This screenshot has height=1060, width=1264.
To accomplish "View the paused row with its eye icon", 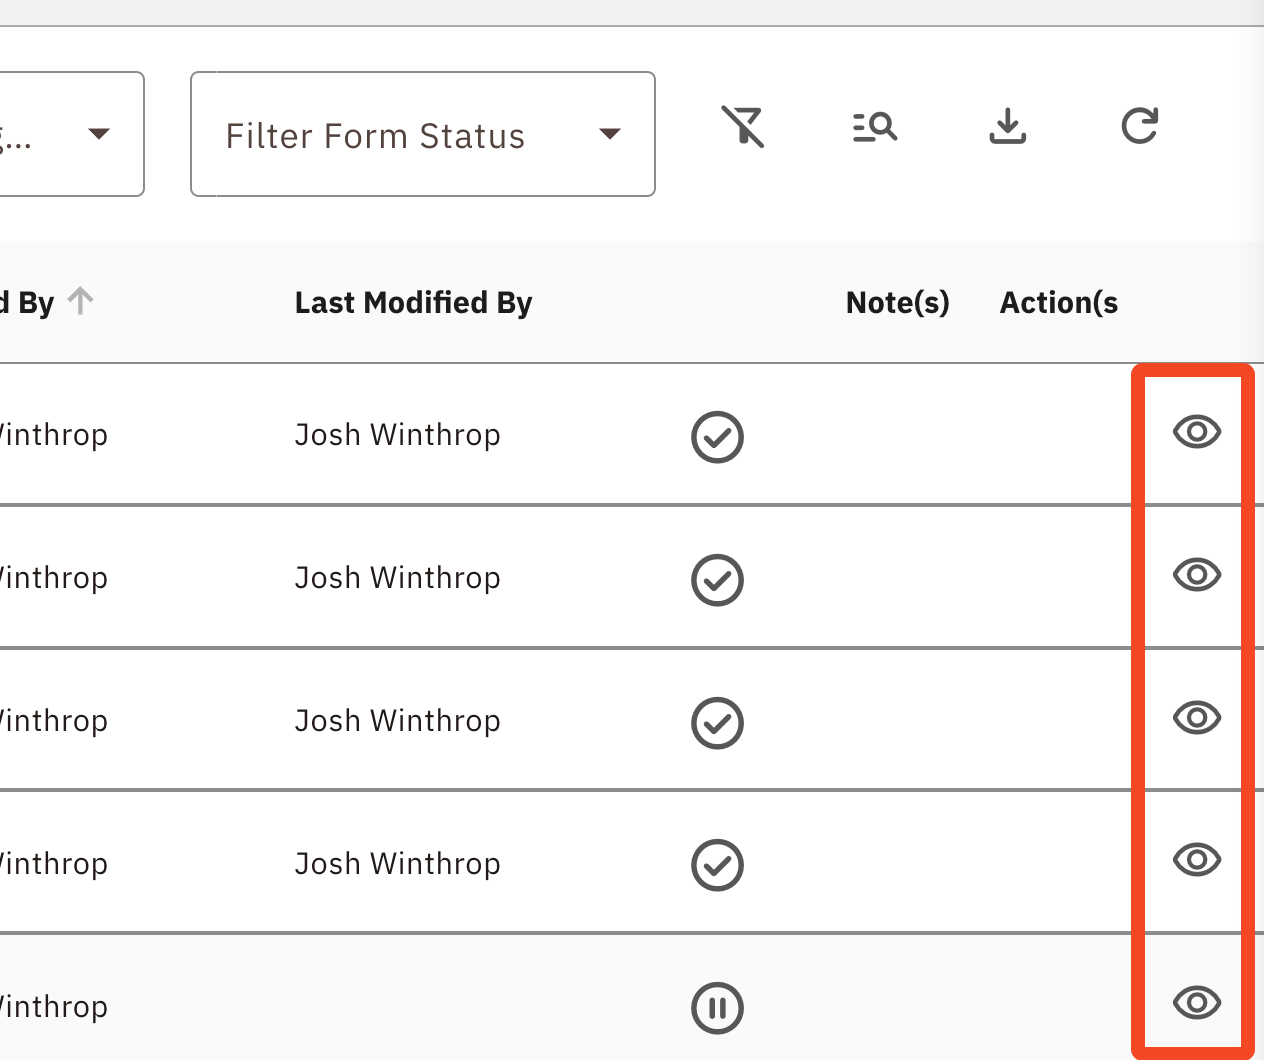I will point(1197,1003).
